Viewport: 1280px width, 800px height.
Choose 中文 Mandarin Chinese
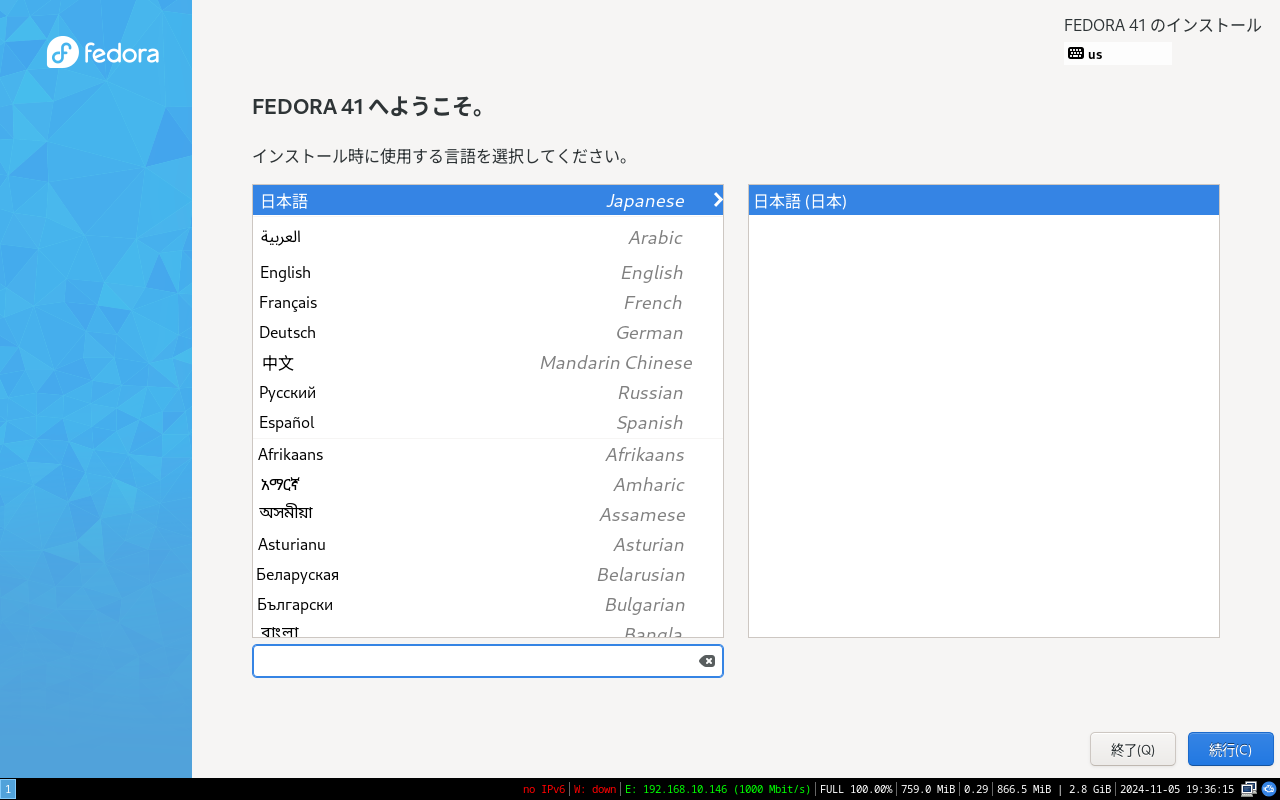point(488,362)
